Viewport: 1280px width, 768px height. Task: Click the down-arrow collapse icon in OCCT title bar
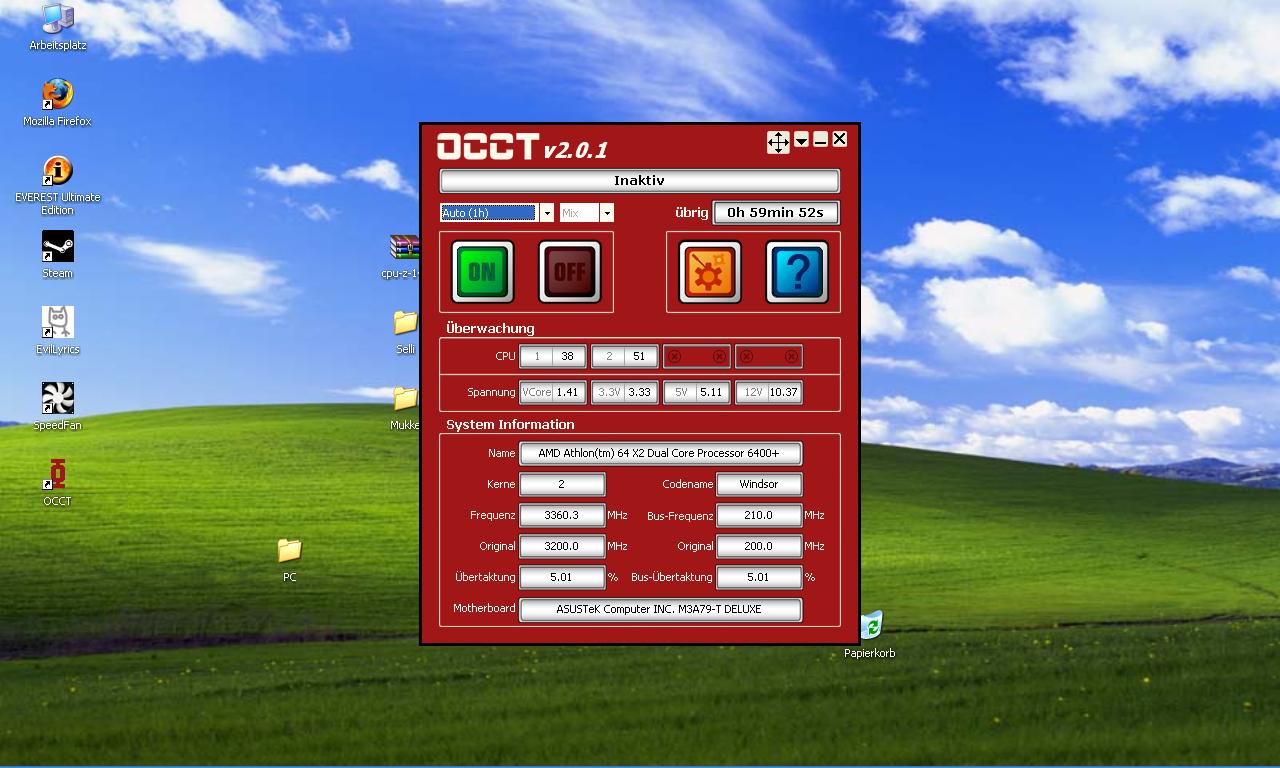[x=802, y=141]
